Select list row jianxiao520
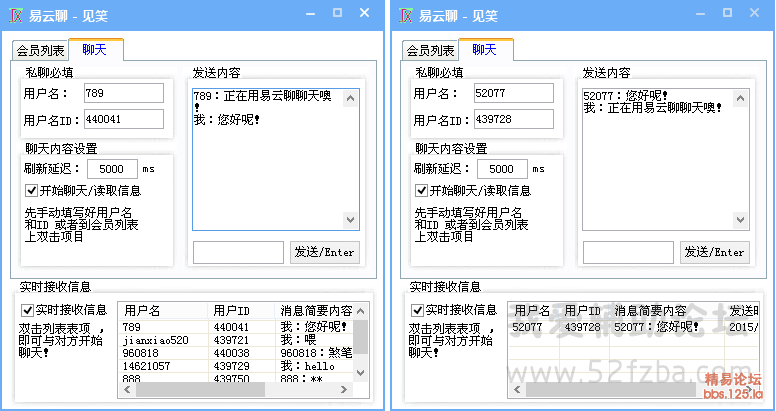776x411 pixels. [x=237, y=340]
